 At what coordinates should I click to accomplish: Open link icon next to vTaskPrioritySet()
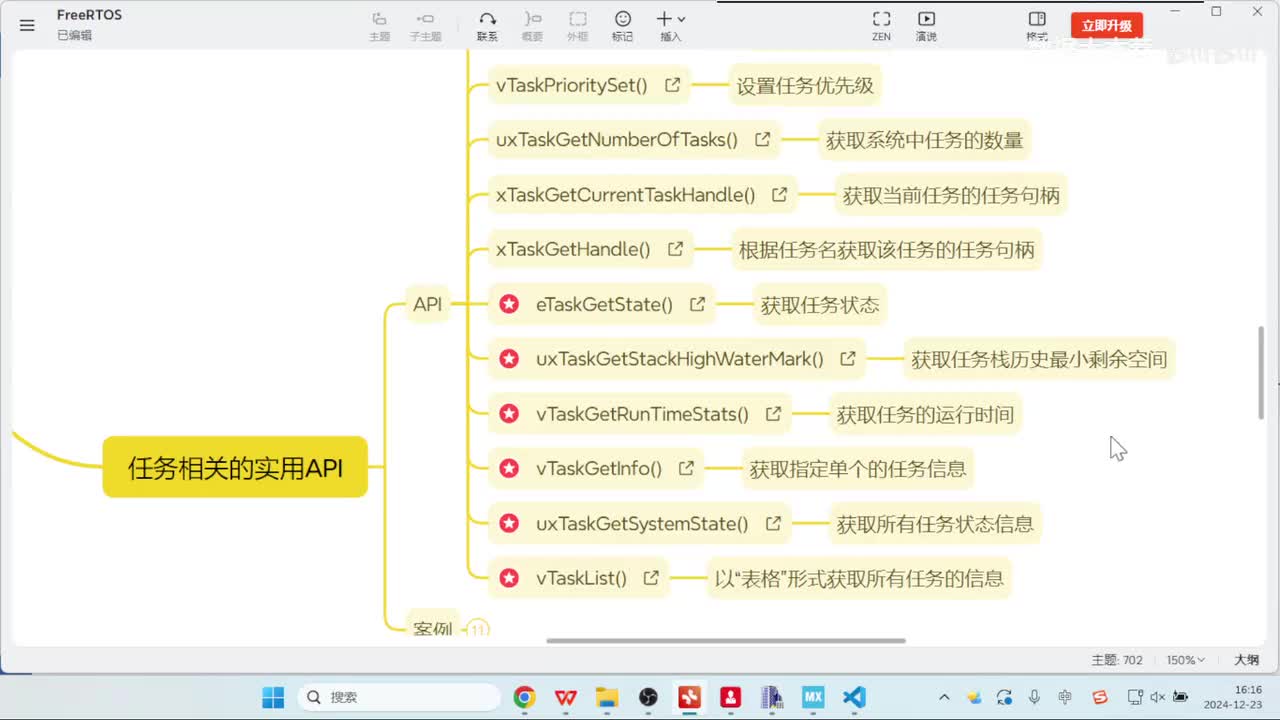(x=673, y=85)
